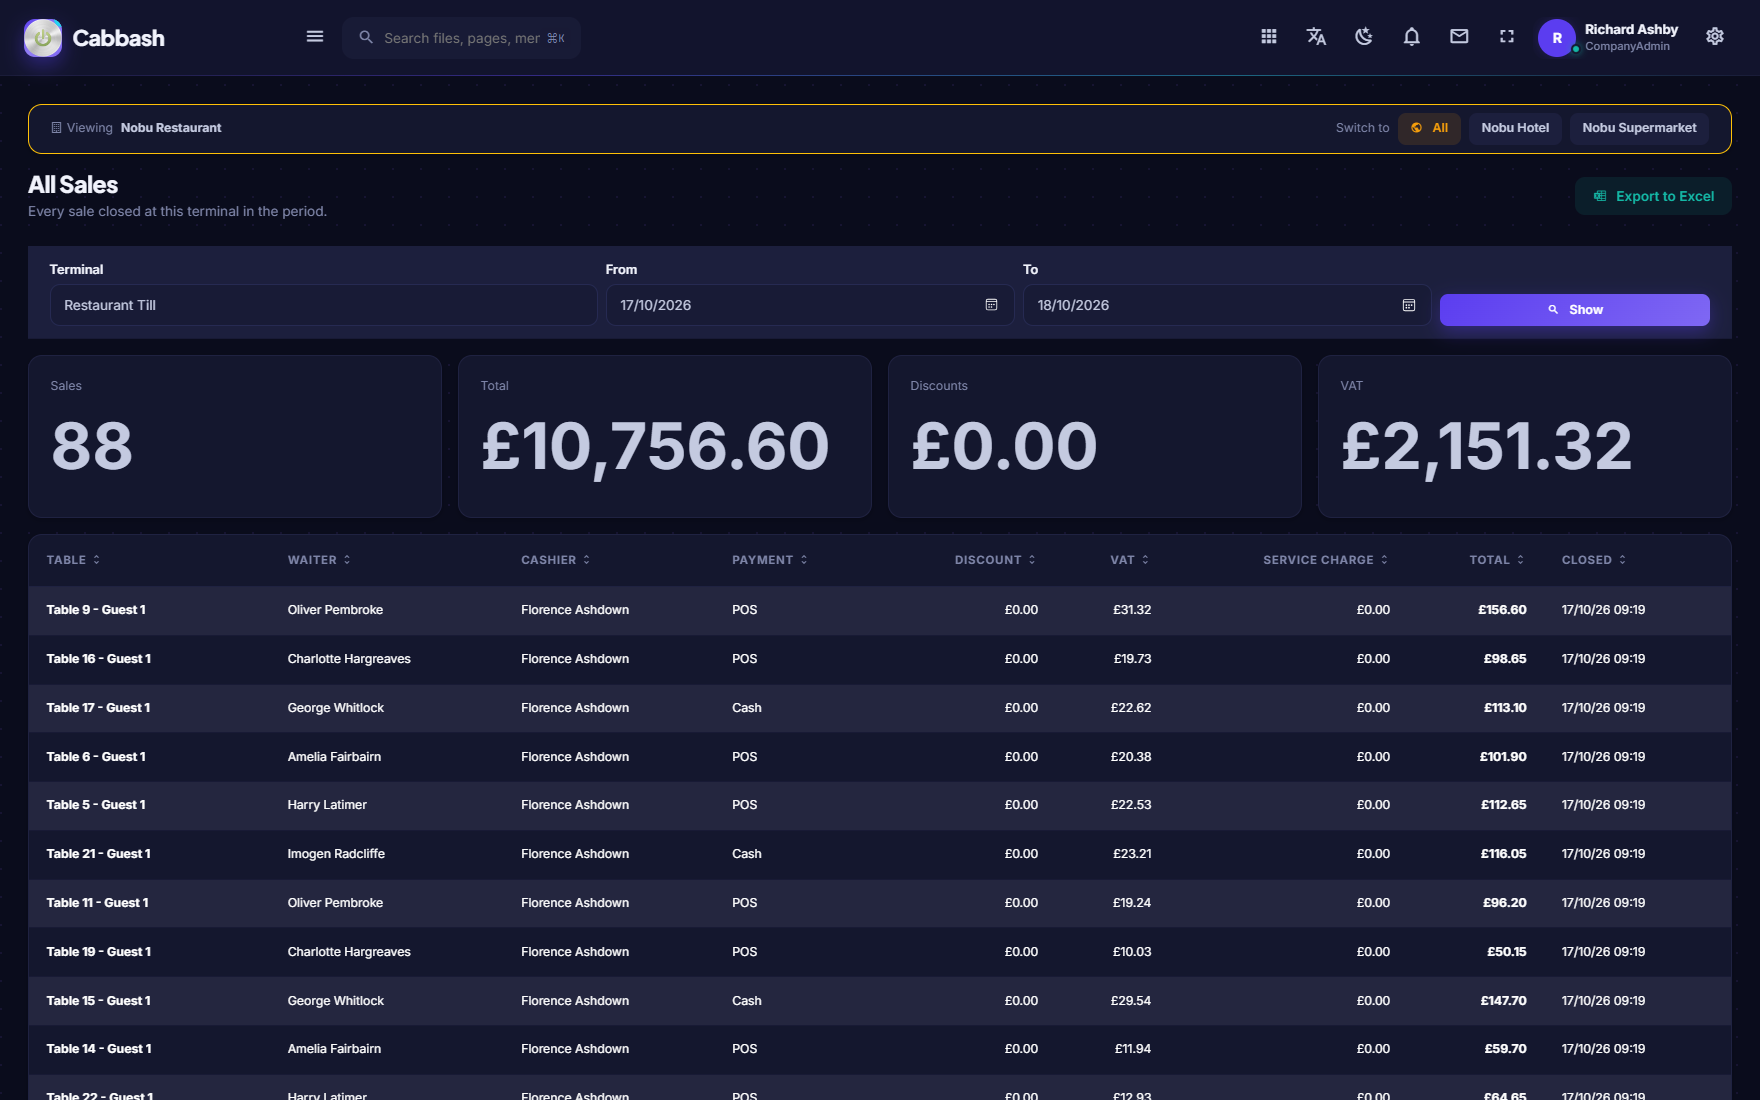Open the notifications bell
This screenshot has width=1760, height=1100.
pos(1411,37)
